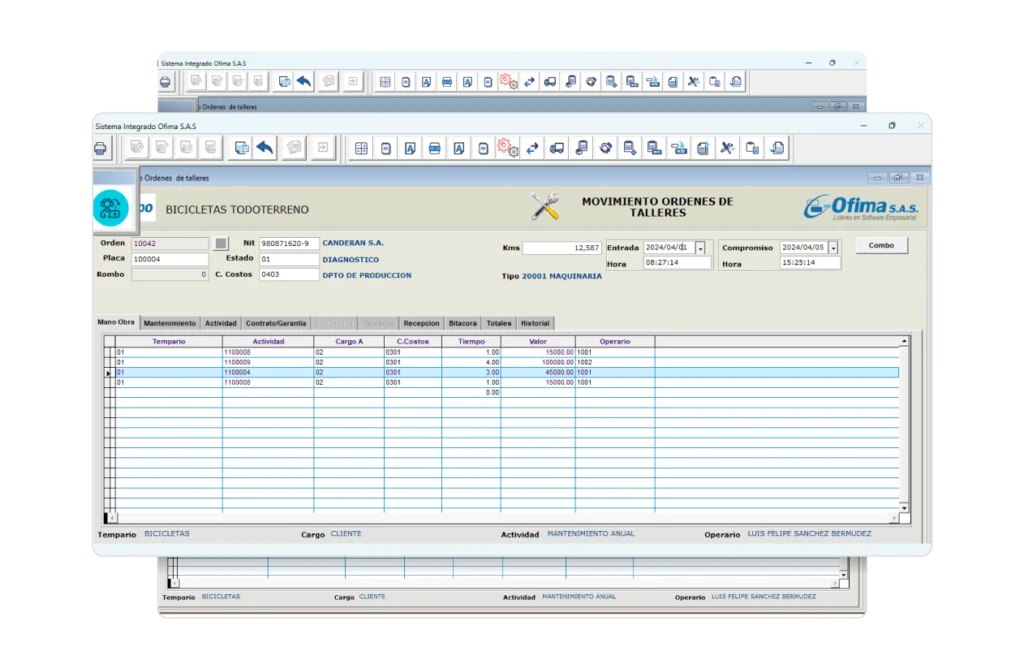Click the CANDERAN S.A. client name
The width and height of the screenshot is (1024, 656).
click(x=353, y=242)
